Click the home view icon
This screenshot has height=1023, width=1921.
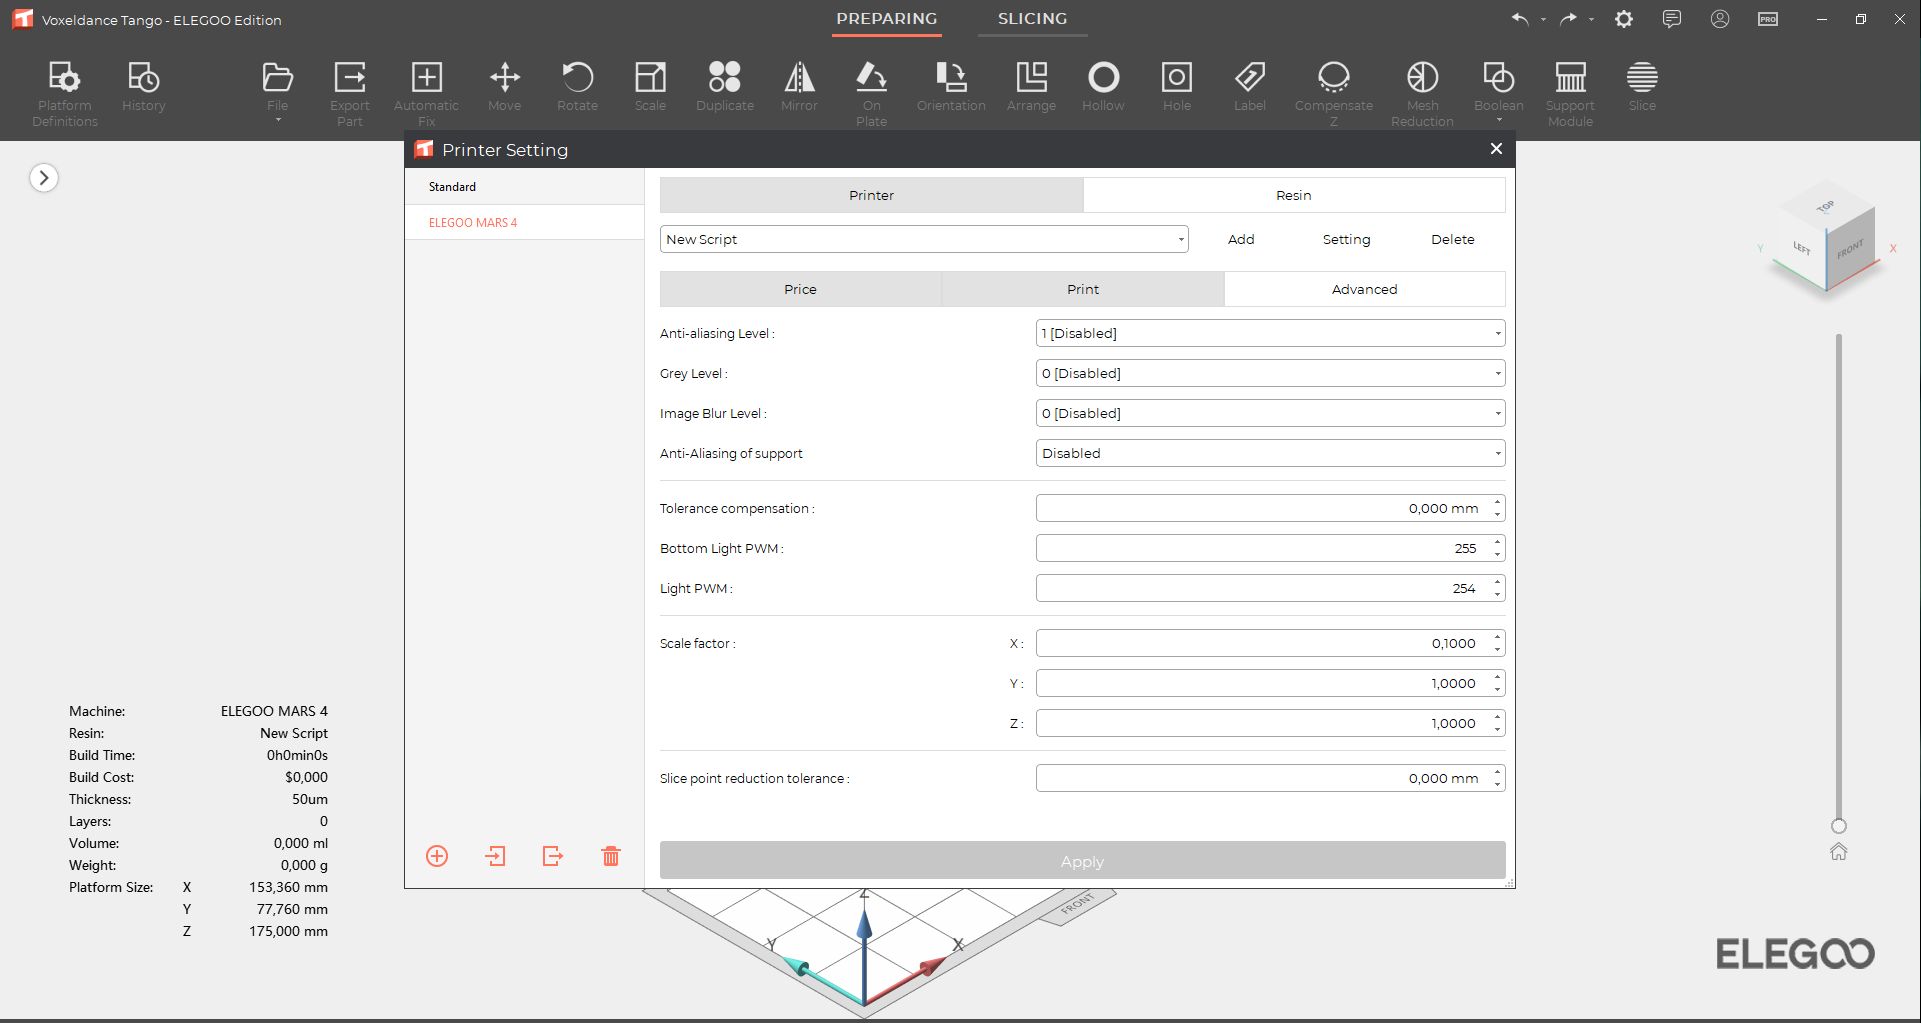(x=1838, y=852)
